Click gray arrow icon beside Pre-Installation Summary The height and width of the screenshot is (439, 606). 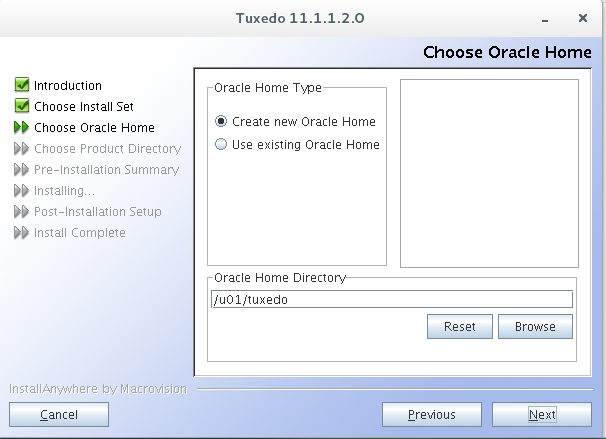tap(21, 169)
